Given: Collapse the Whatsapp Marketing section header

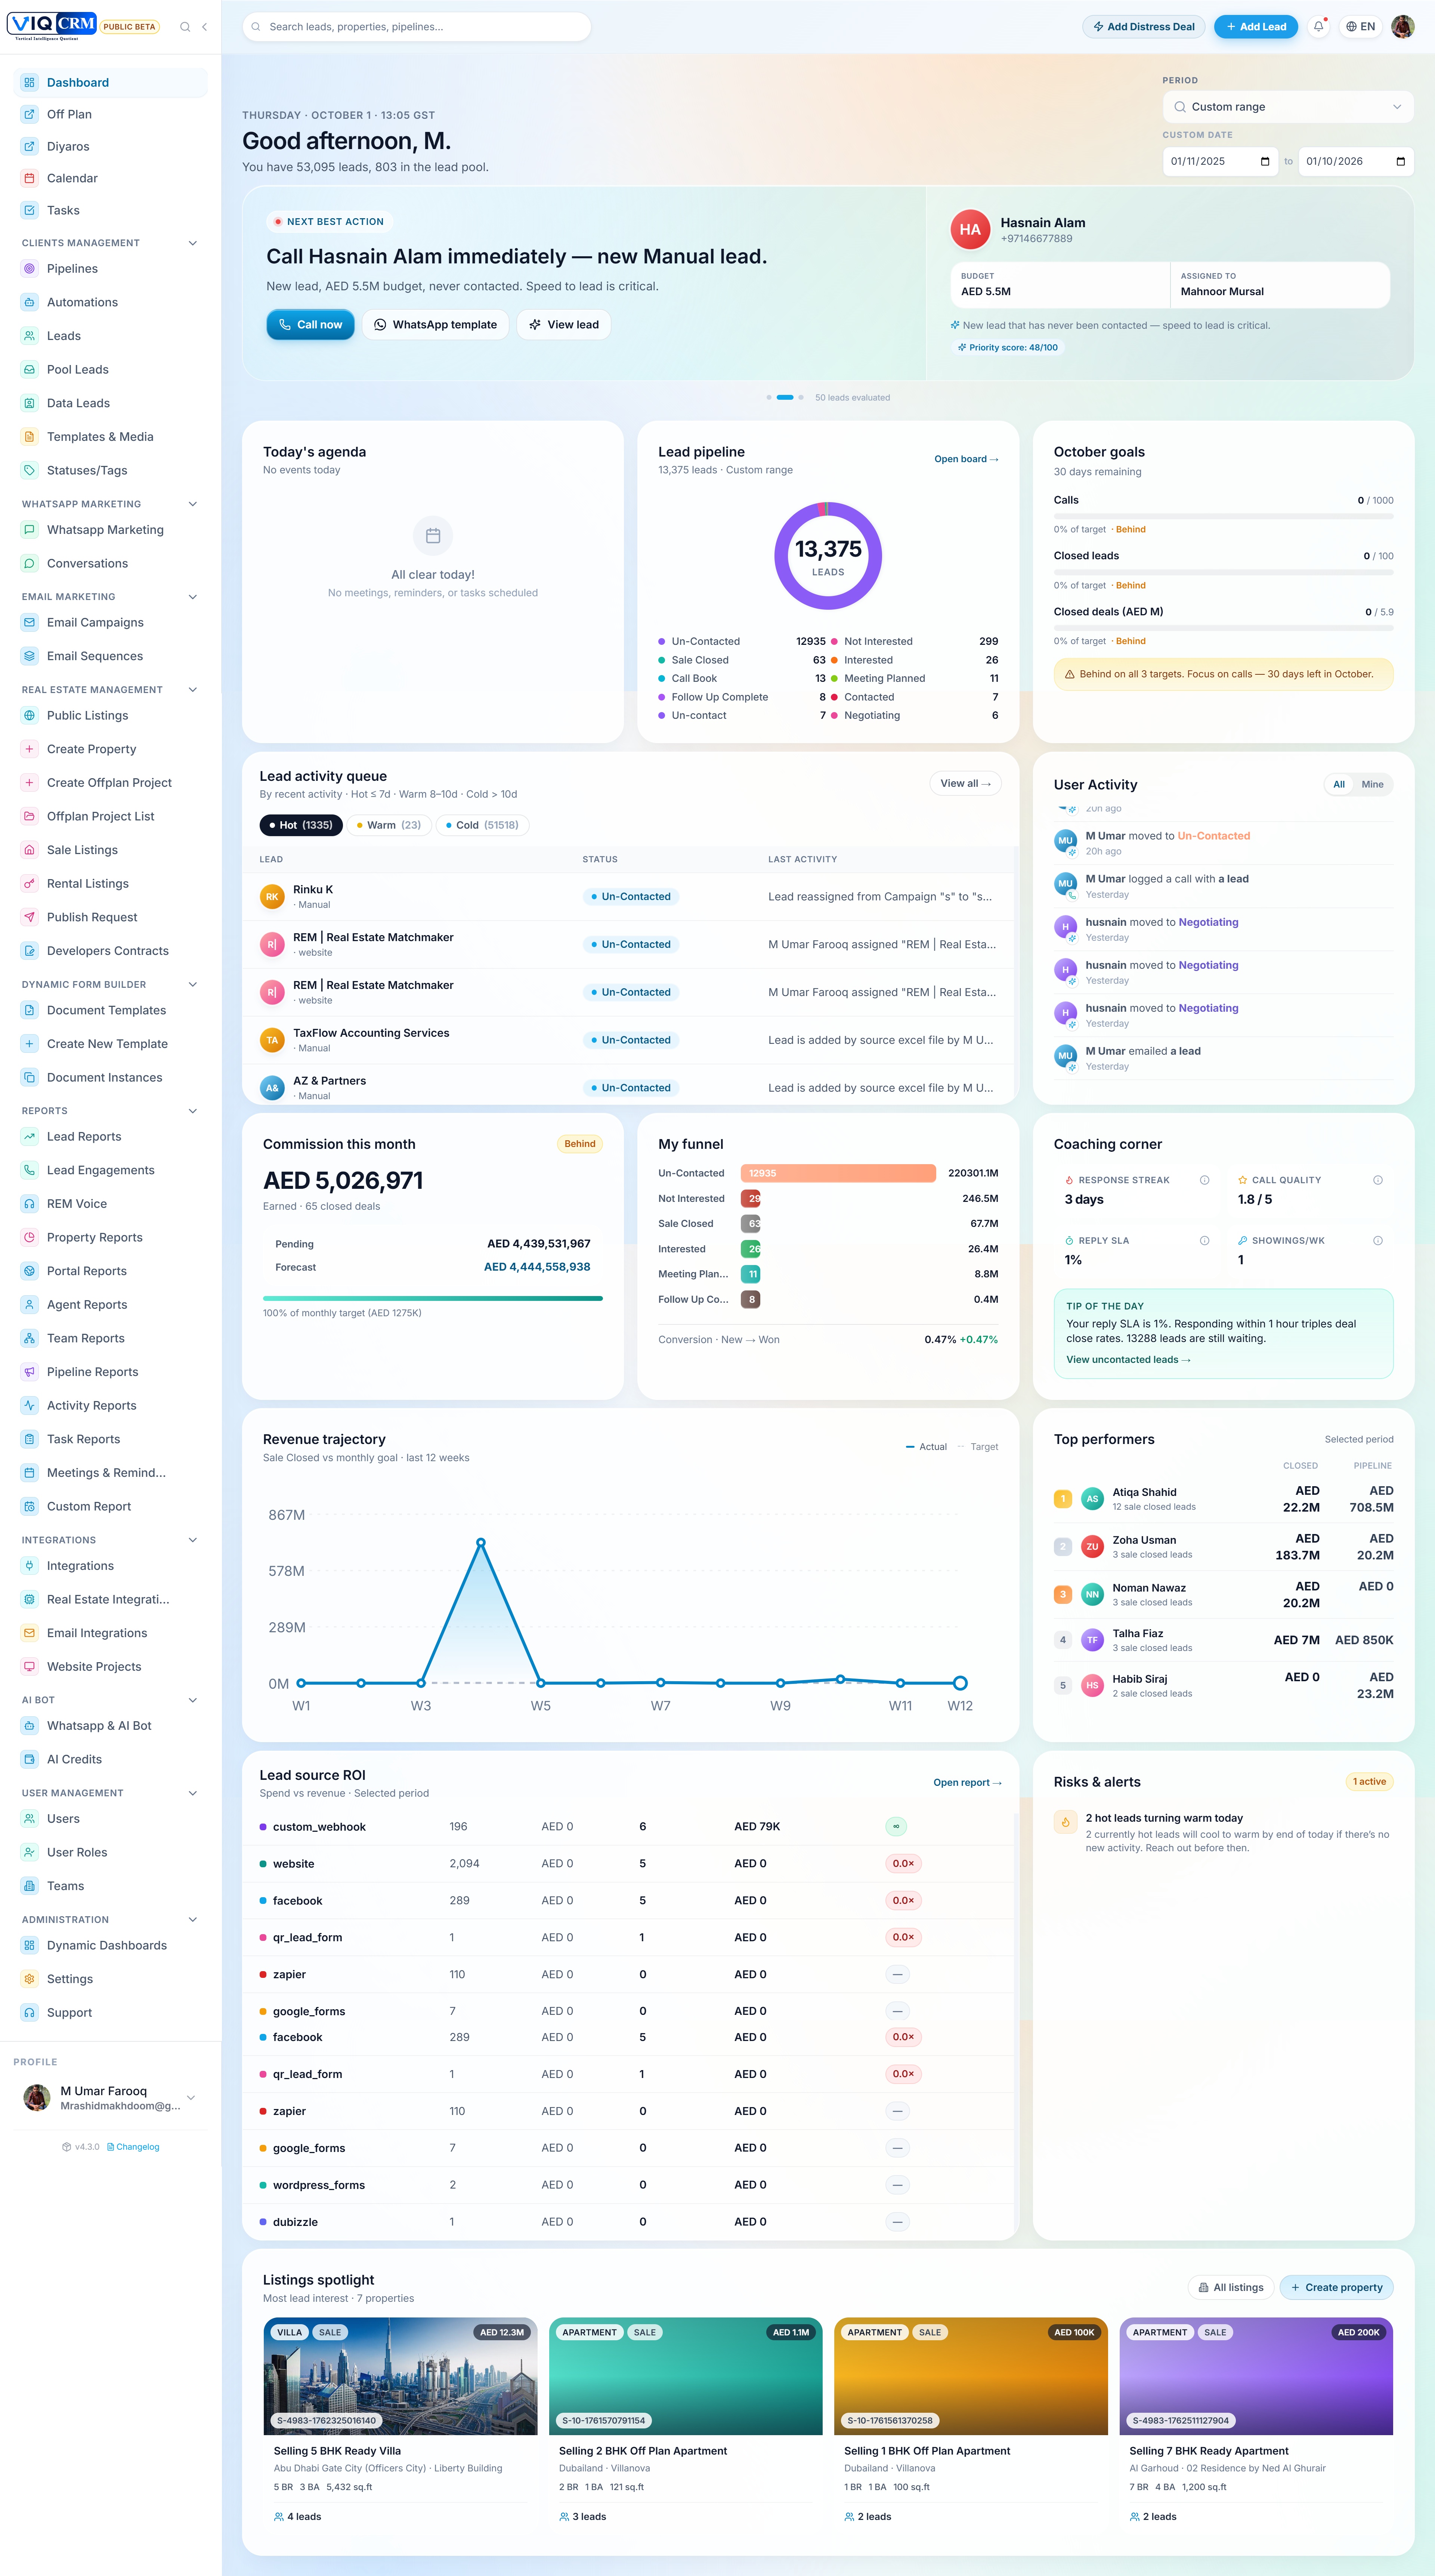Looking at the screenshot, I should 193,504.
